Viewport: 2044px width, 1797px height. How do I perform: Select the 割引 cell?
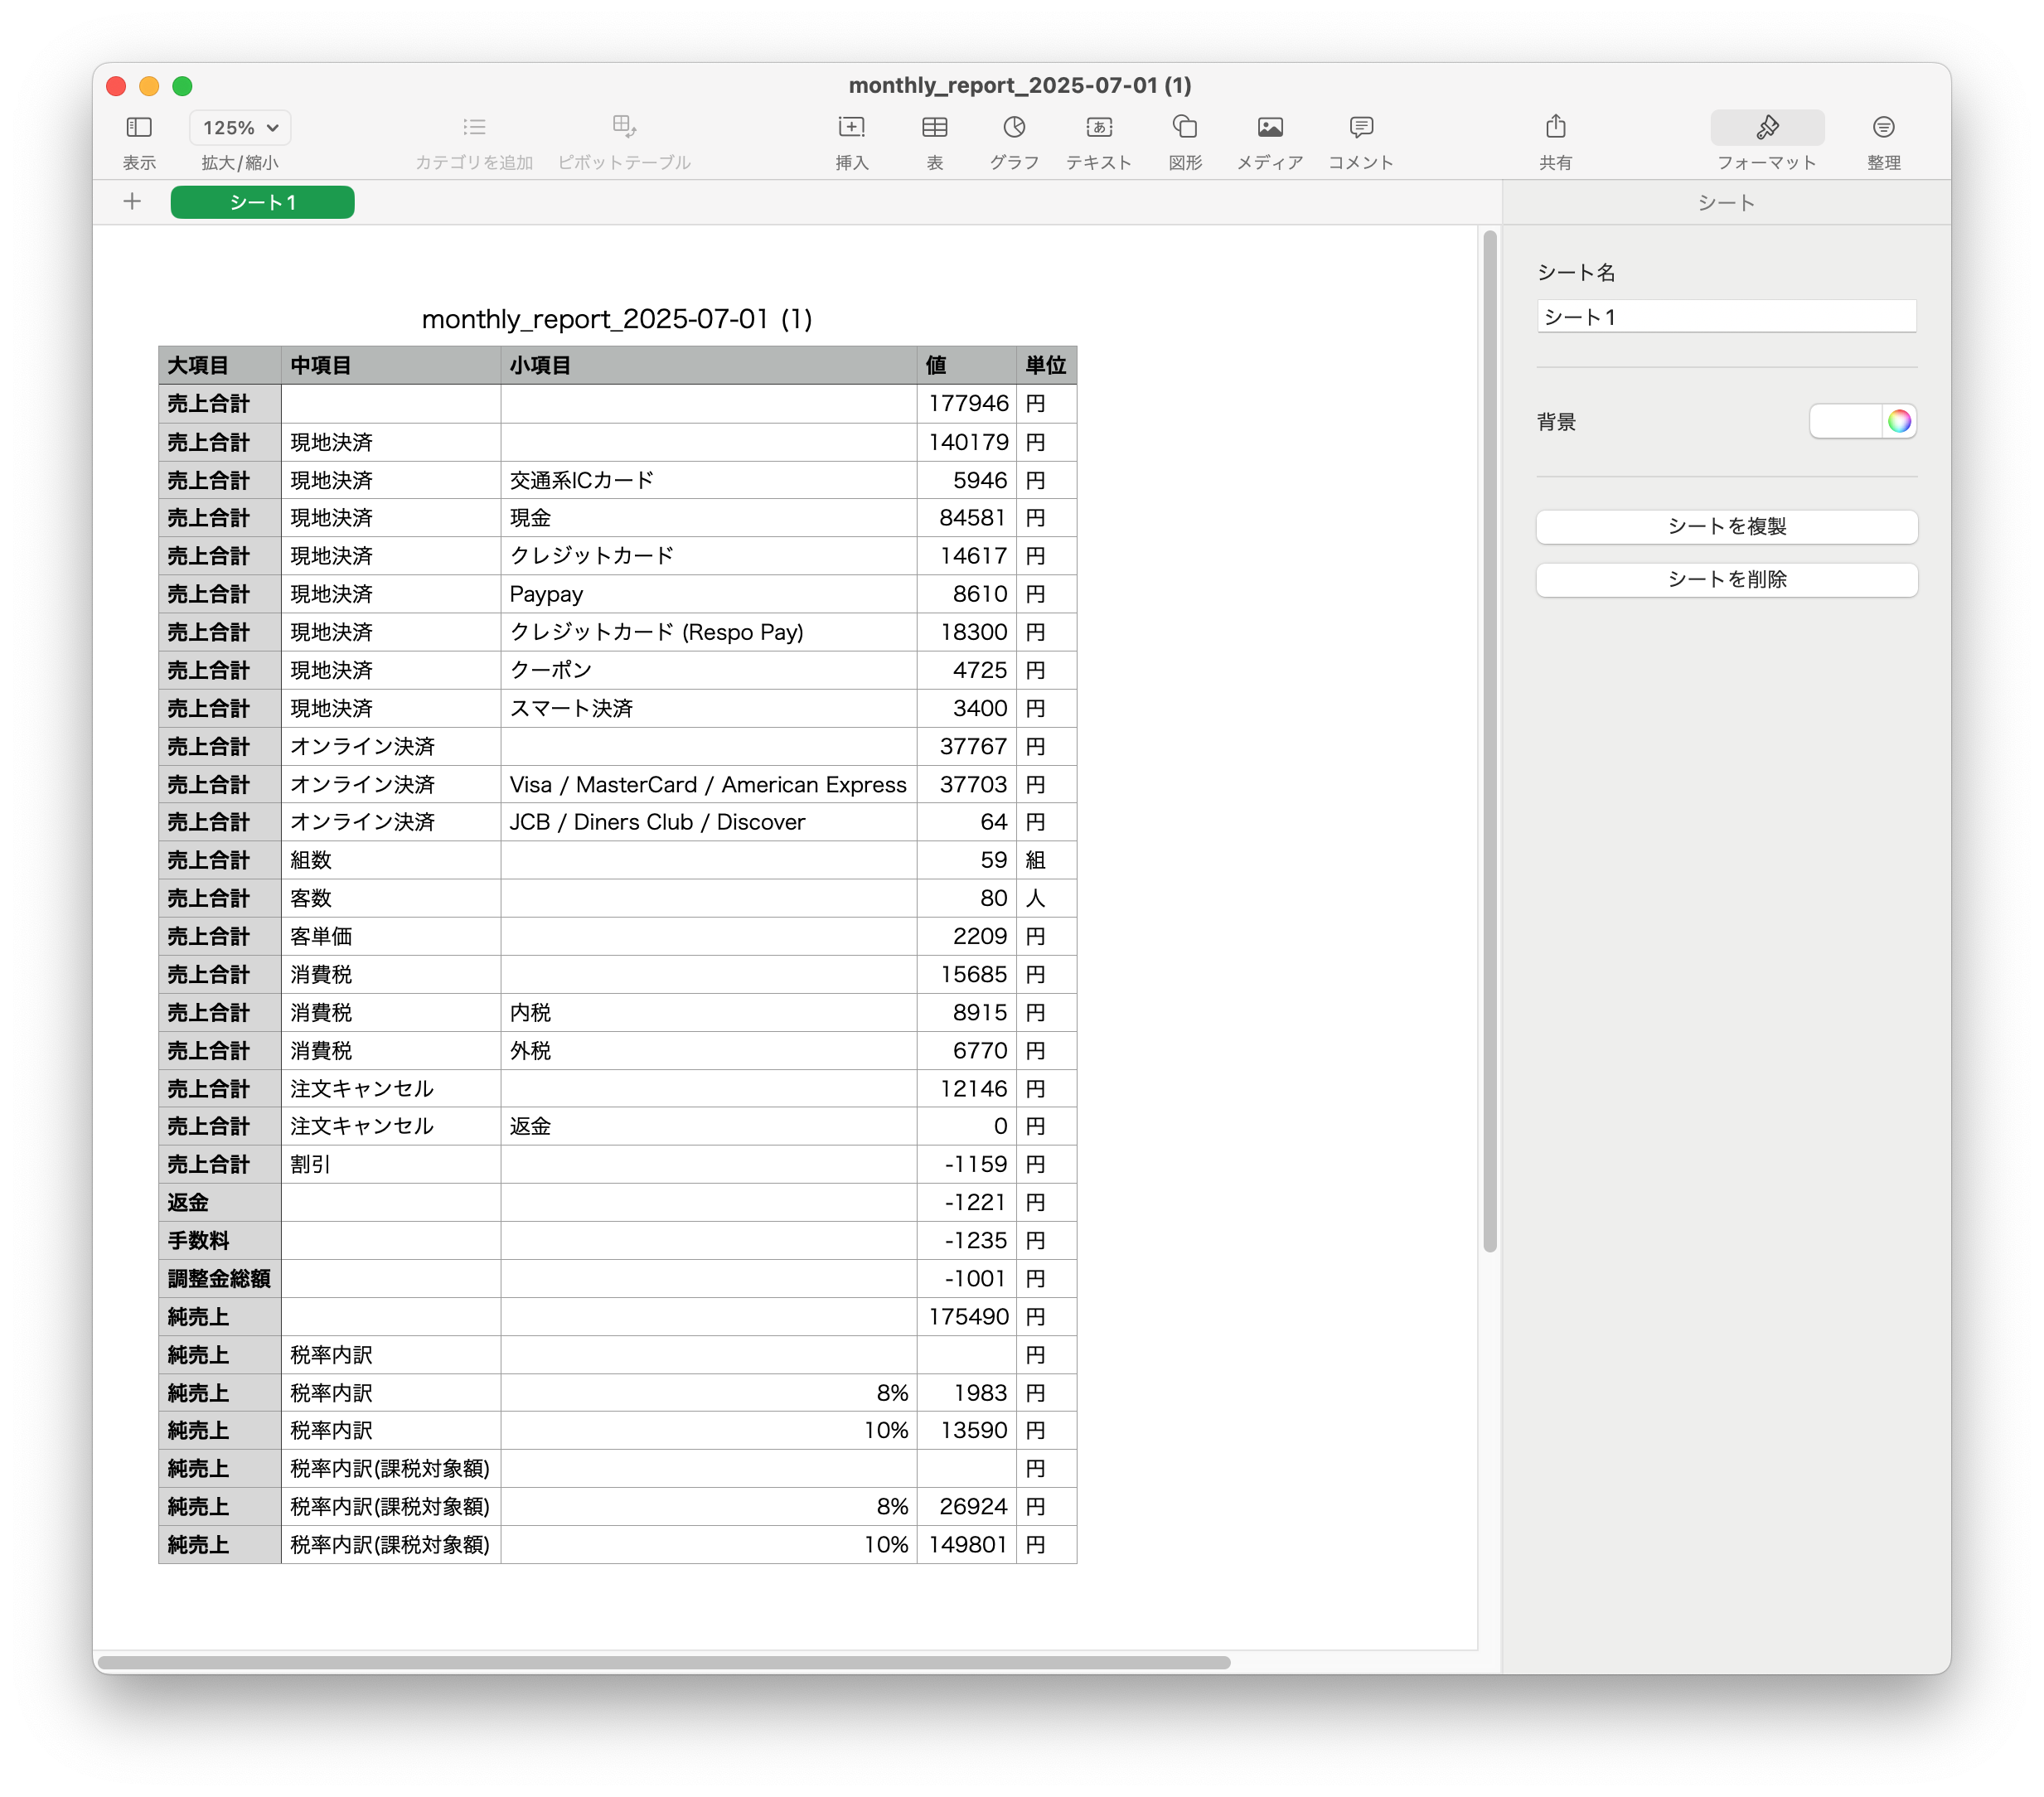pos(391,1164)
